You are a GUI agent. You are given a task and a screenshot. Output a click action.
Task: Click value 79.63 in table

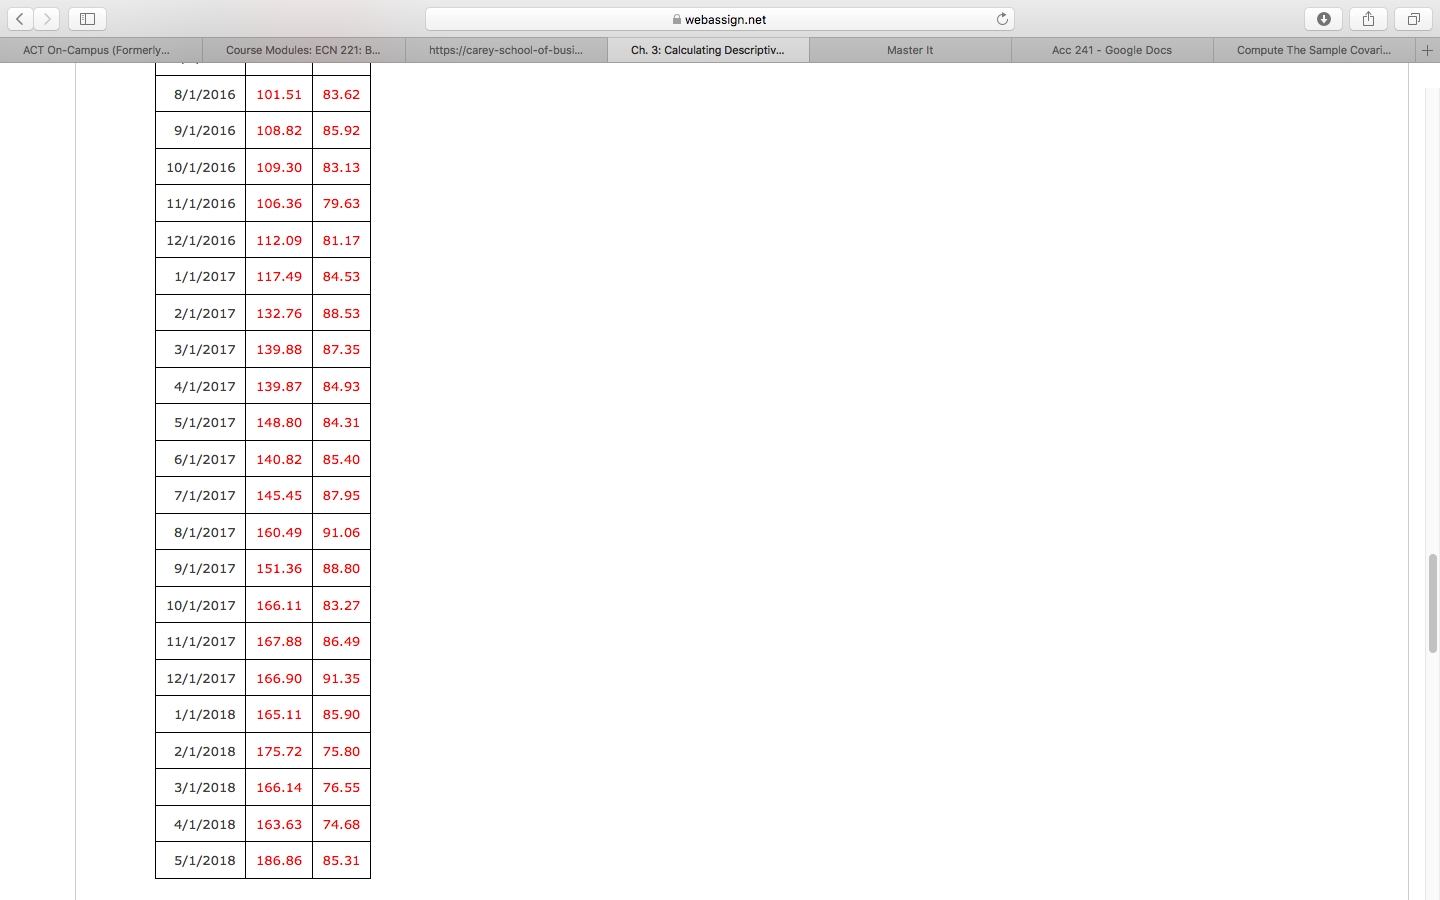click(x=341, y=203)
